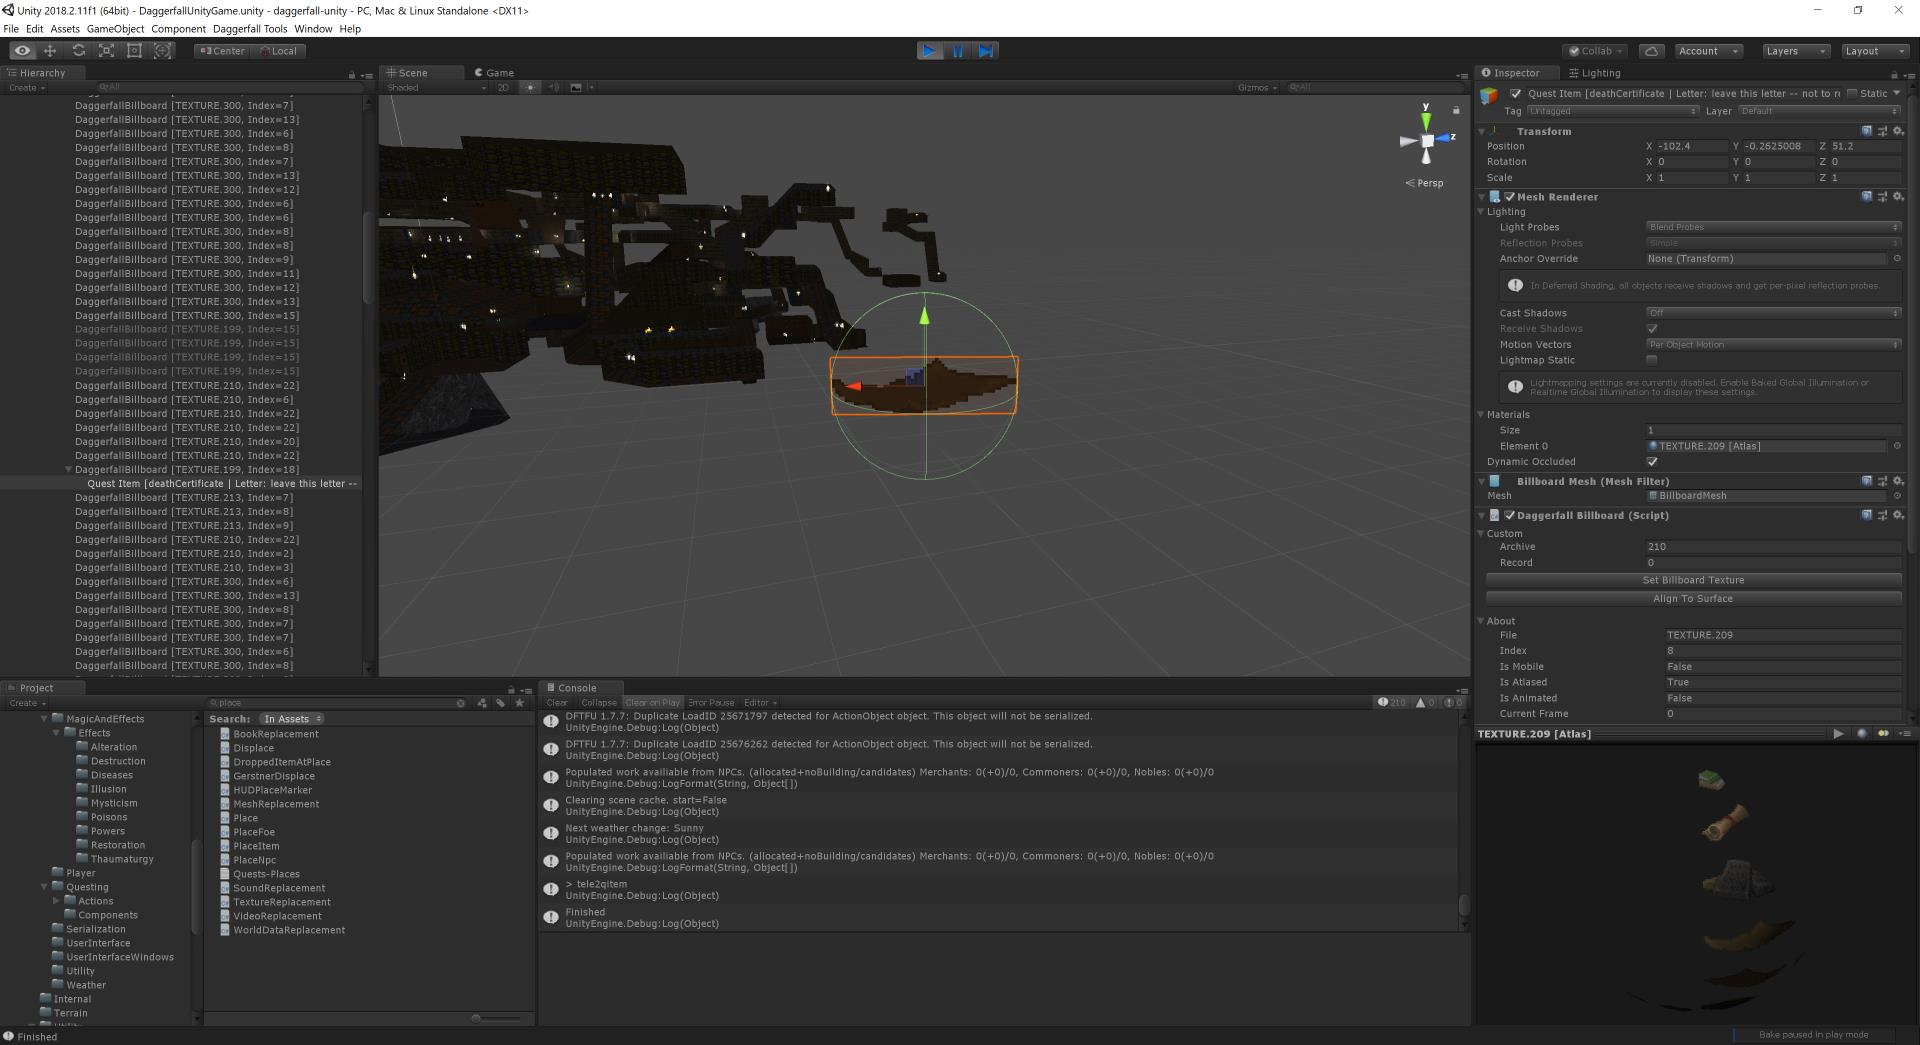The height and width of the screenshot is (1045, 1920).
Task: Open Transform help reference icon
Action: tap(1867, 131)
